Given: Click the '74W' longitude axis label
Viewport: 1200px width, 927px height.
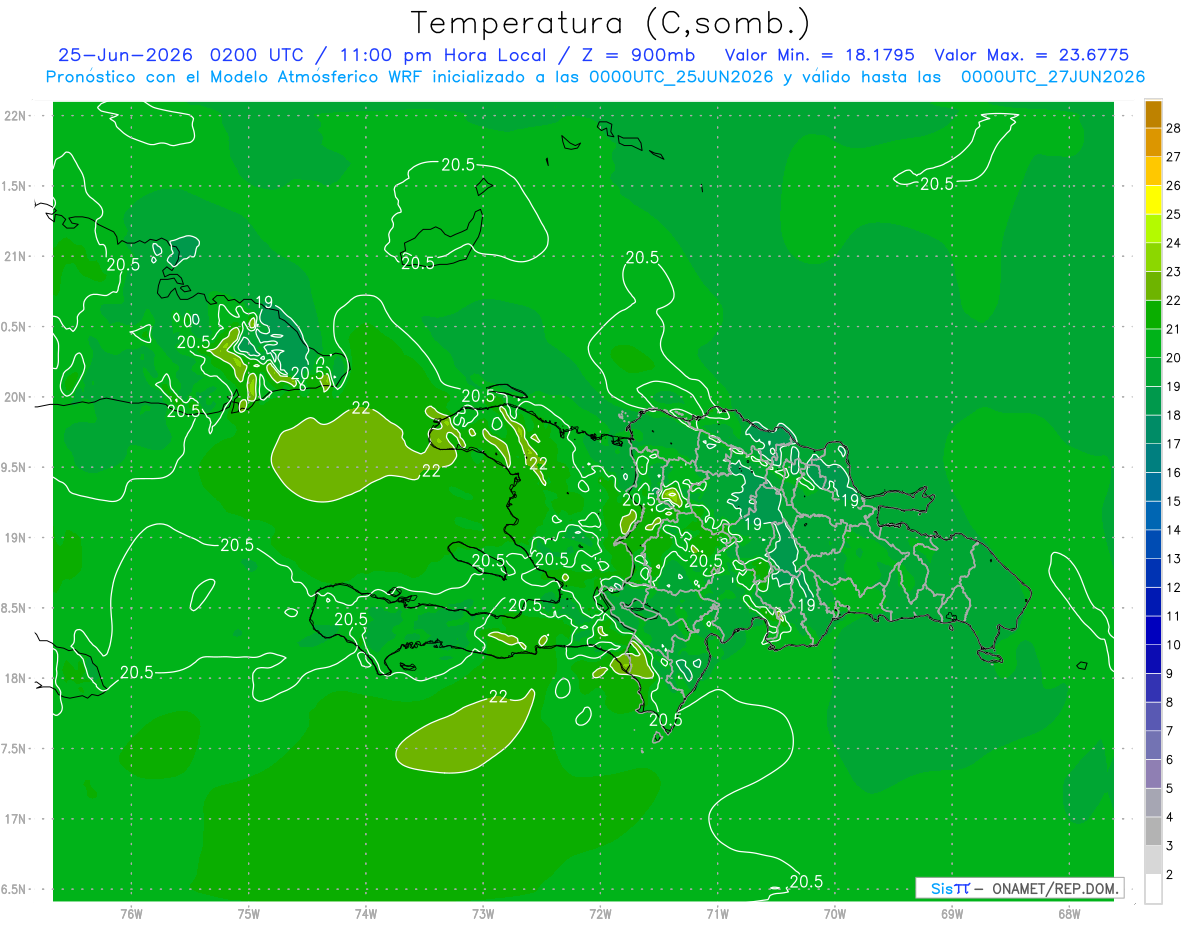Looking at the screenshot, I should (x=365, y=914).
